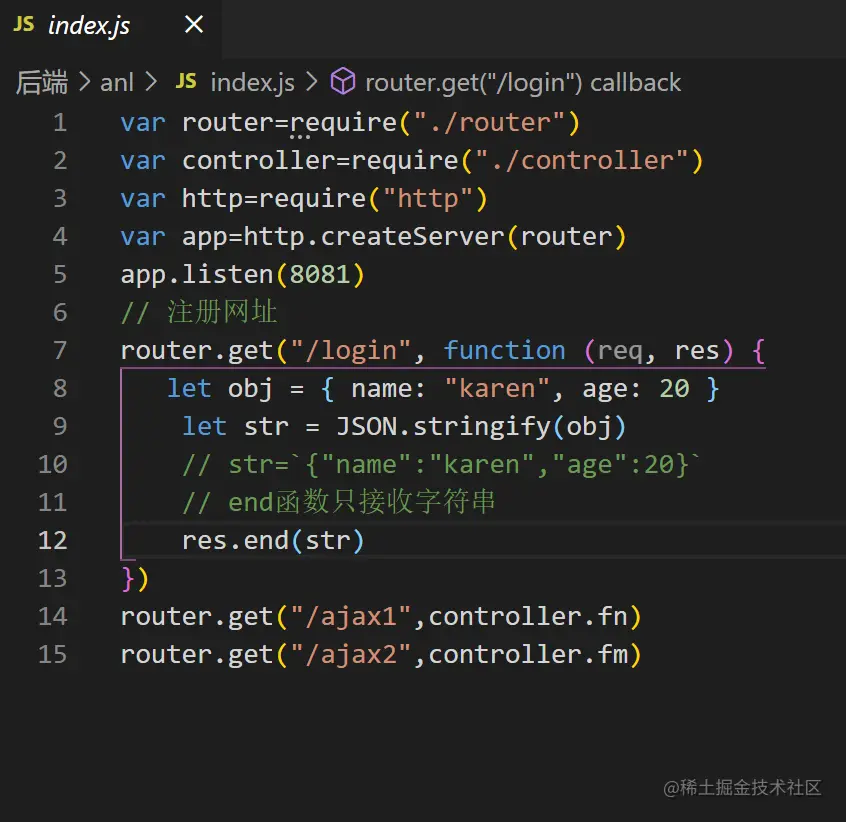Viewport: 846px width, 822px height.
Task: Click line number 12 in gutter
Action: click(52, 540)
